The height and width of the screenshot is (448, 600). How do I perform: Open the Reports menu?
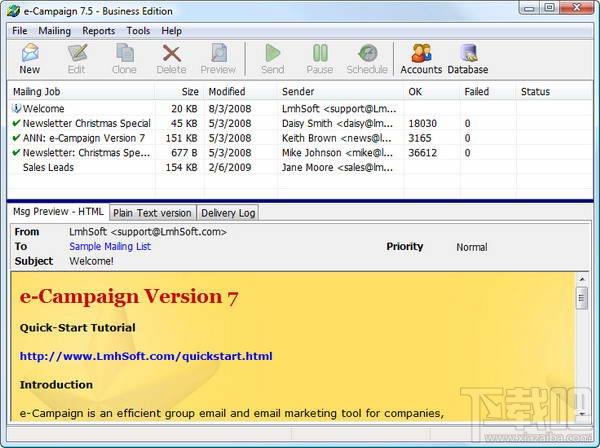99,31
